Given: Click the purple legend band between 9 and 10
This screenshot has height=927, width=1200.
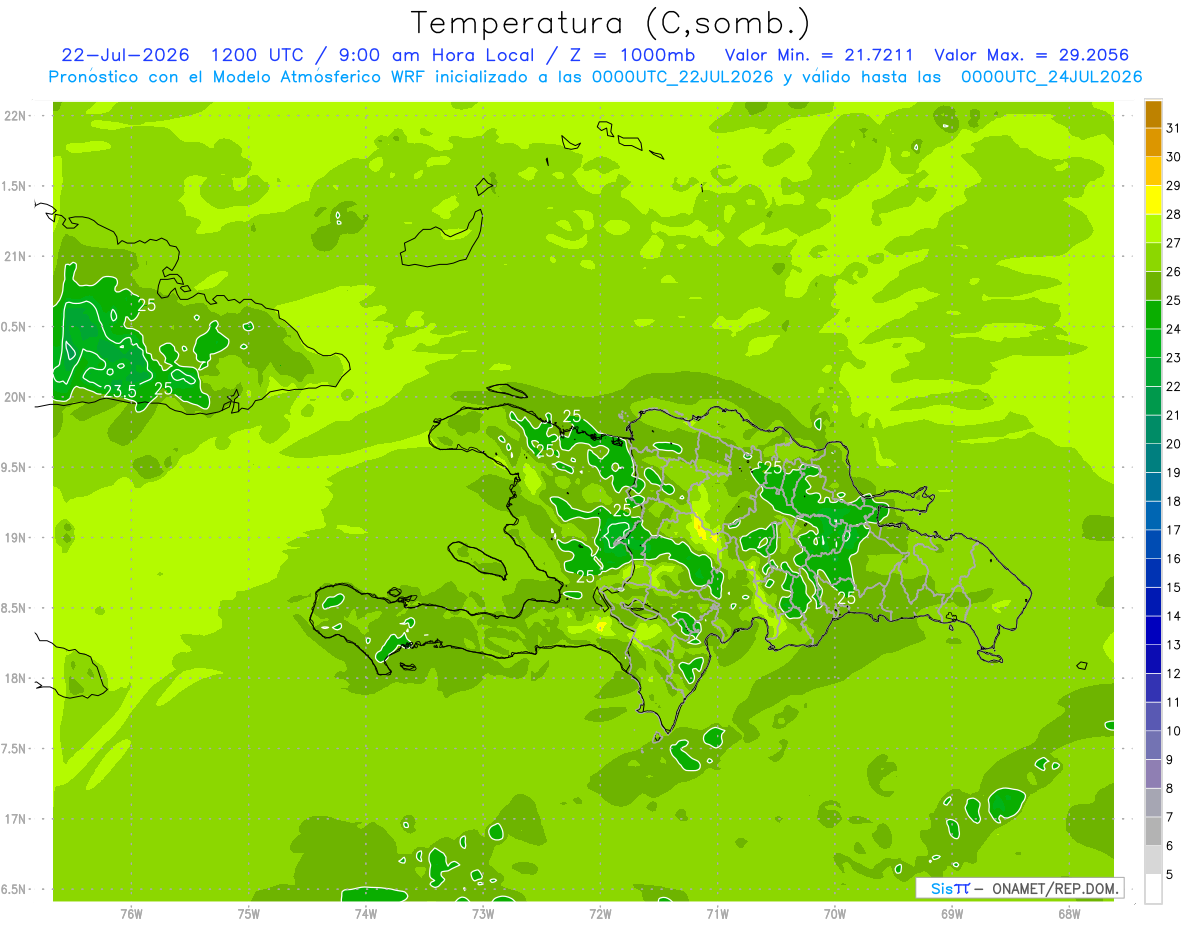Looking at the screenshot, I should point(1153,745).
